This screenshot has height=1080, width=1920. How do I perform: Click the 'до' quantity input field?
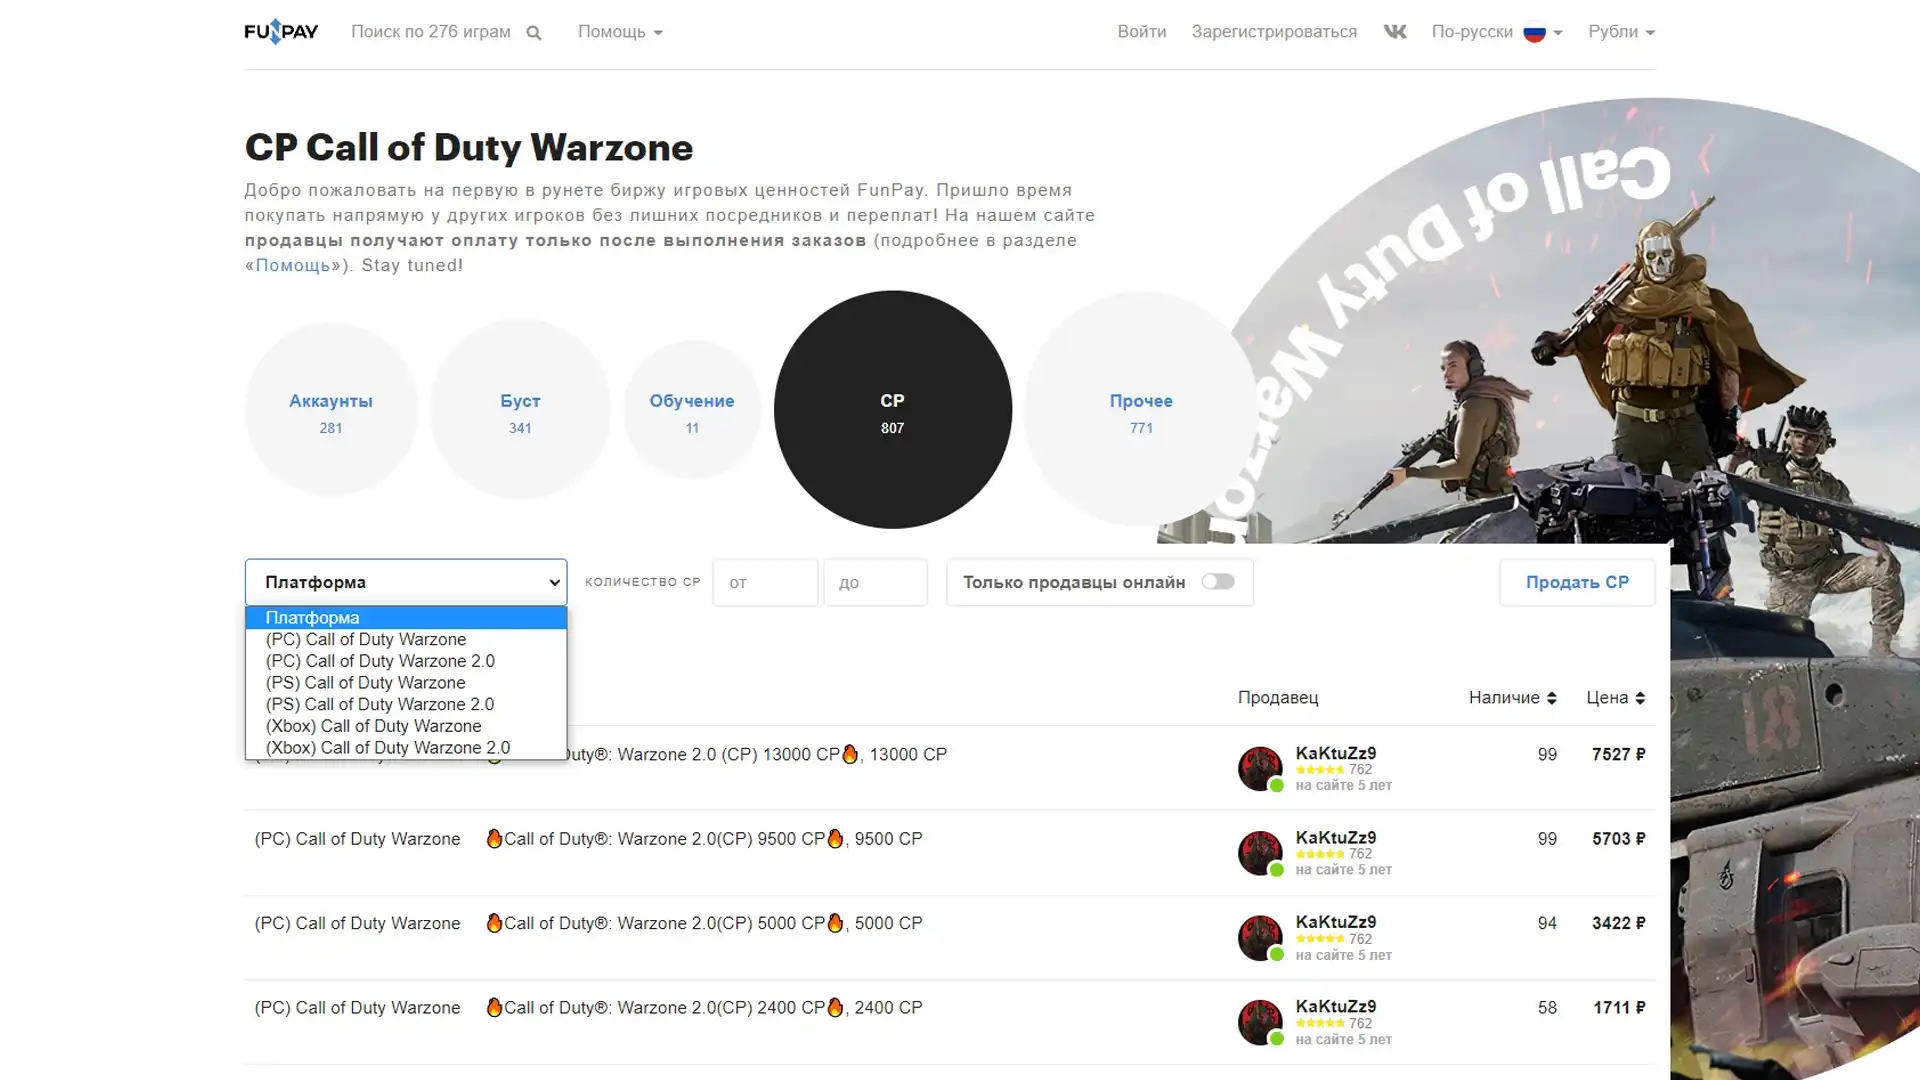coord(875,582)
